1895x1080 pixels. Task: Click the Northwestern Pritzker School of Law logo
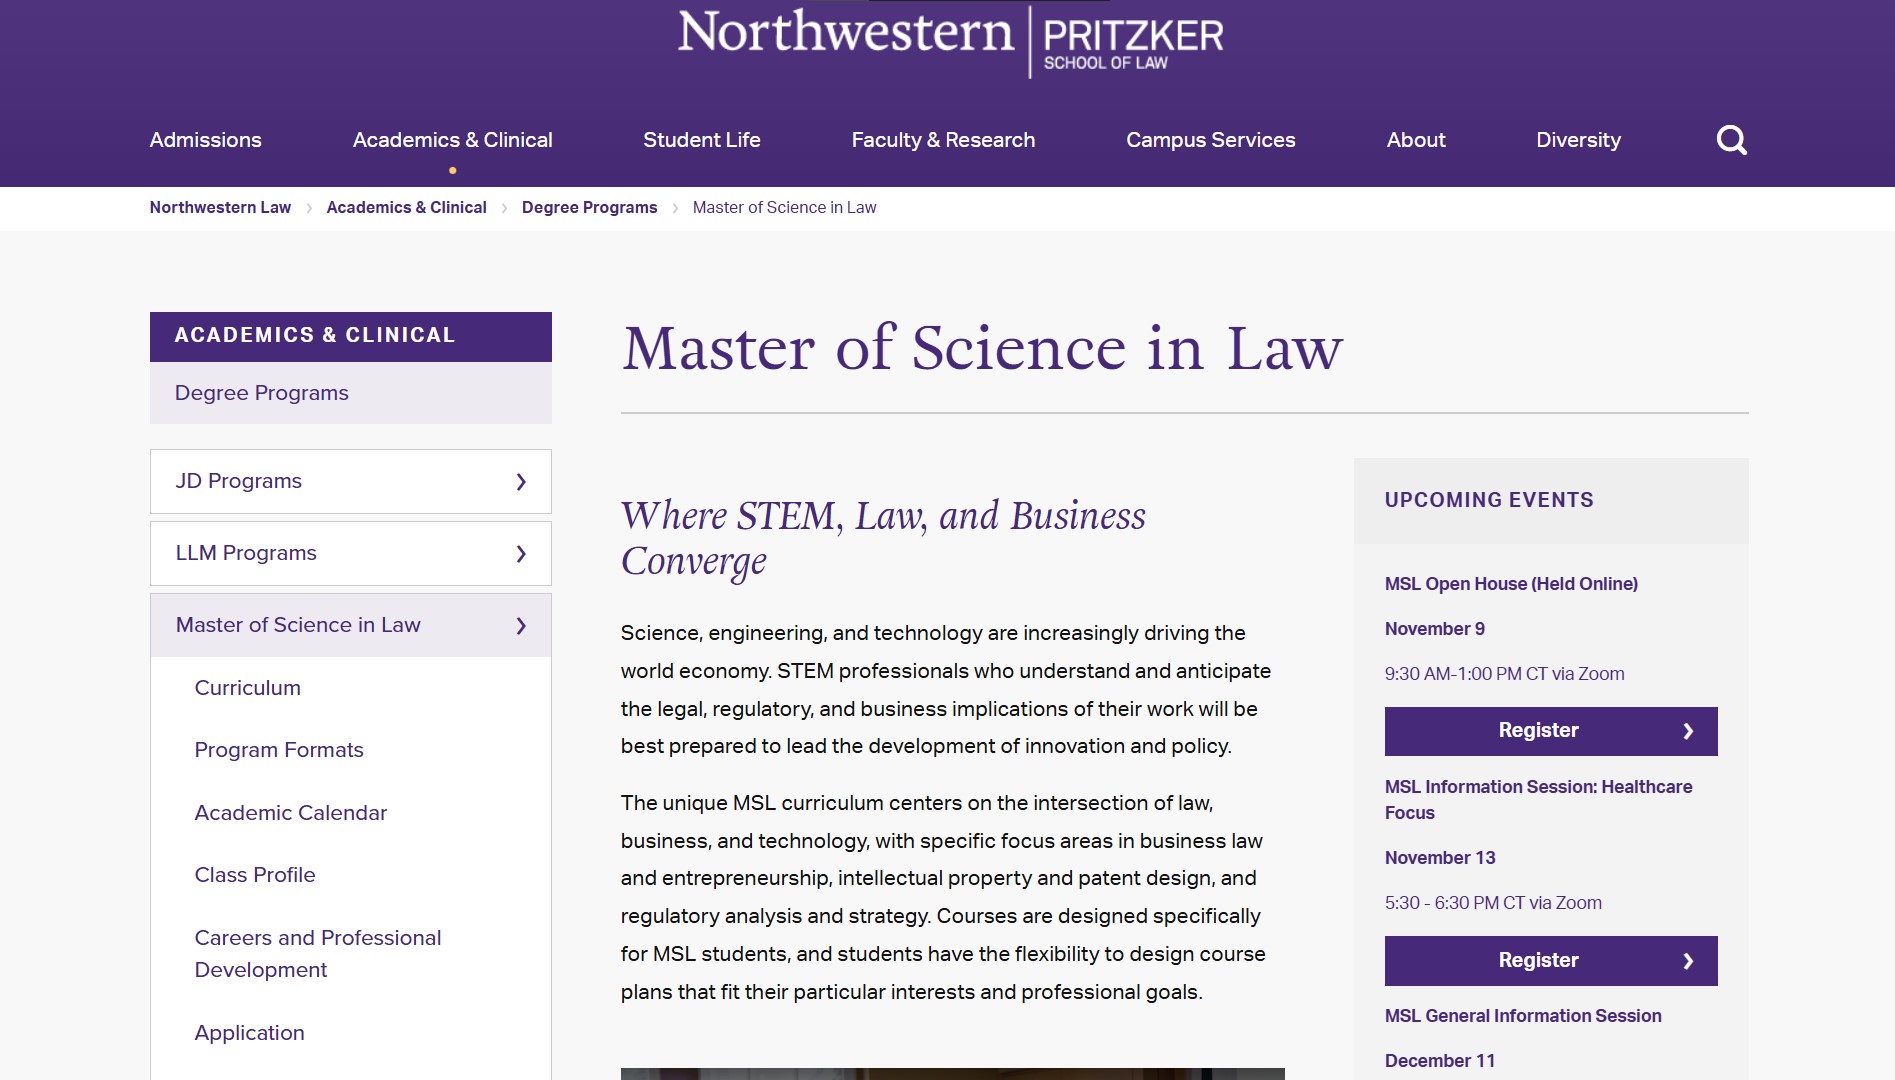point(950,42)
